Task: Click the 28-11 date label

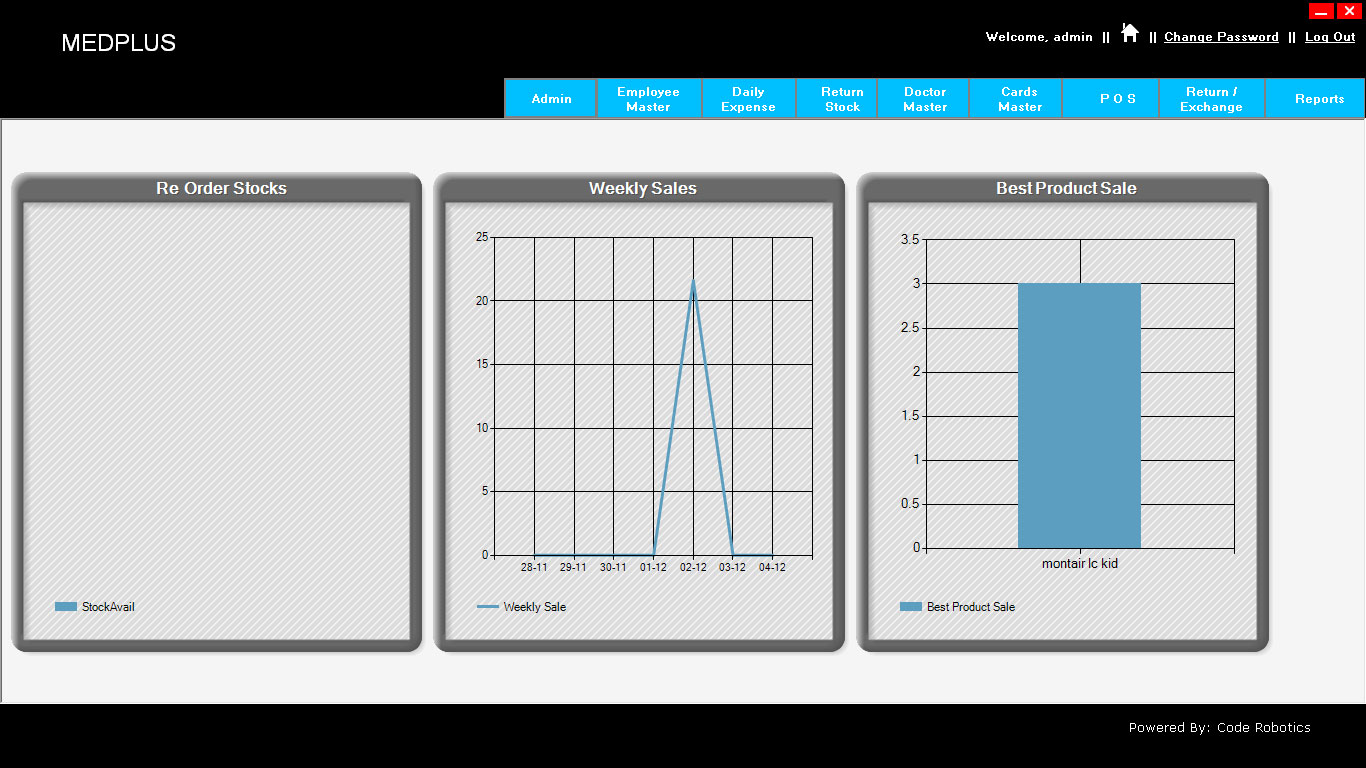Action: click(534, 568)
